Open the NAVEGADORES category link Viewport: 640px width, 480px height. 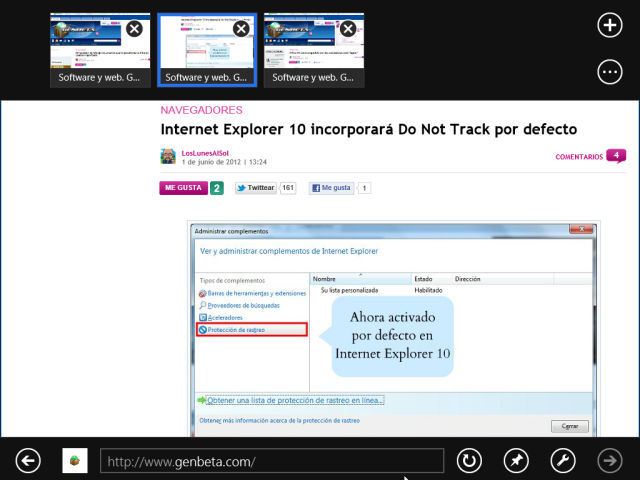tap(201, 110)
